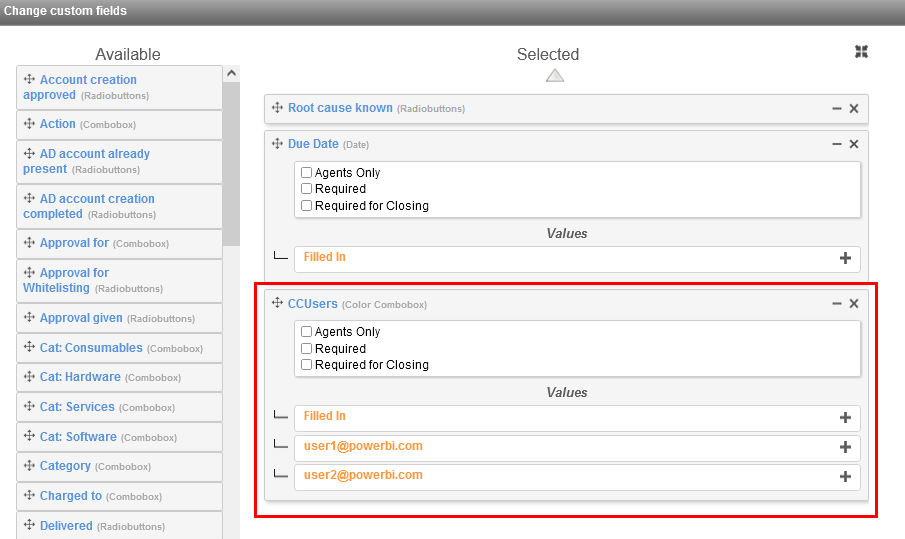Click plus on CCUsers Filled In value
905x539 pixels.
pyautogui.click(x=845, y=418)
